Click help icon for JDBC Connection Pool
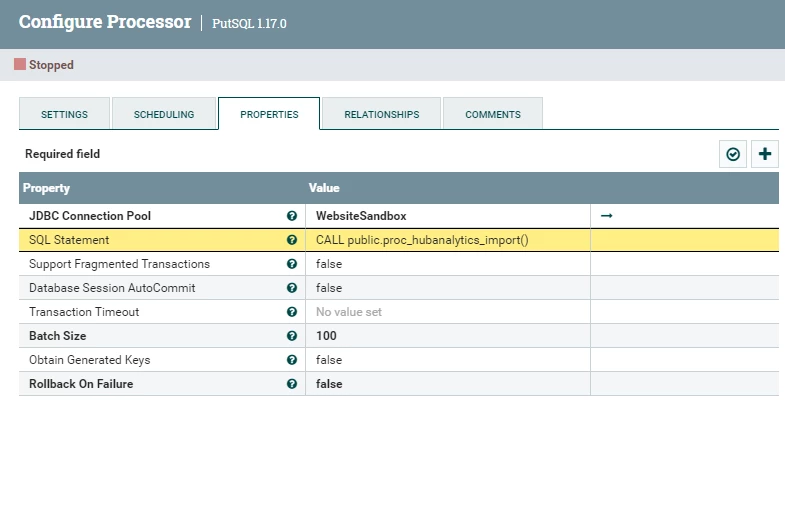The width and height of the screenshot is (785, 506). 292,216
